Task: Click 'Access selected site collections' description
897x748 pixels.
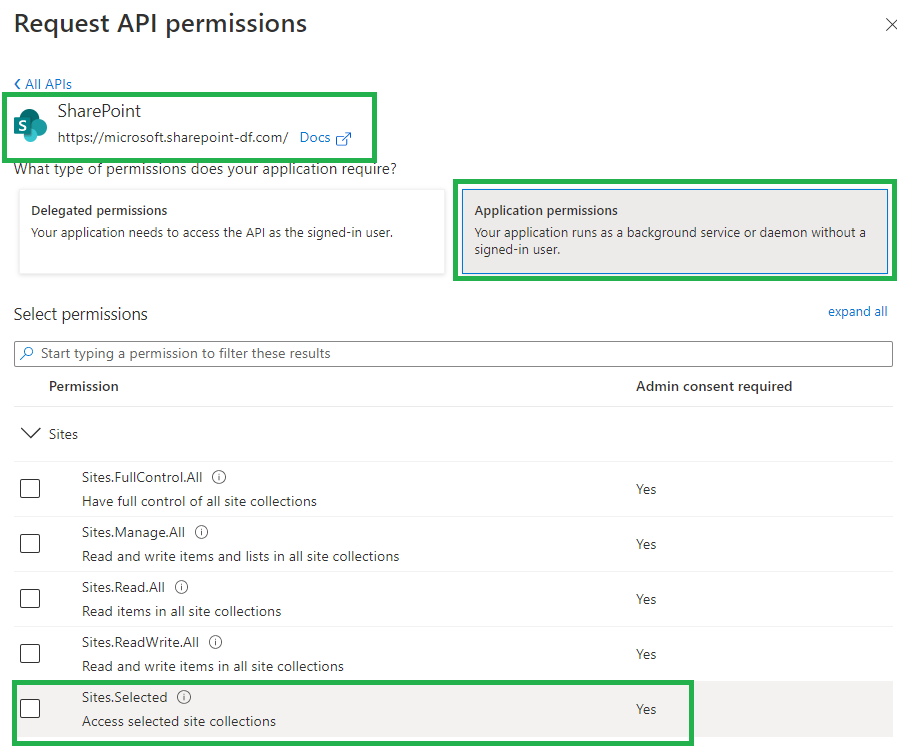Action: pos(178,721)
